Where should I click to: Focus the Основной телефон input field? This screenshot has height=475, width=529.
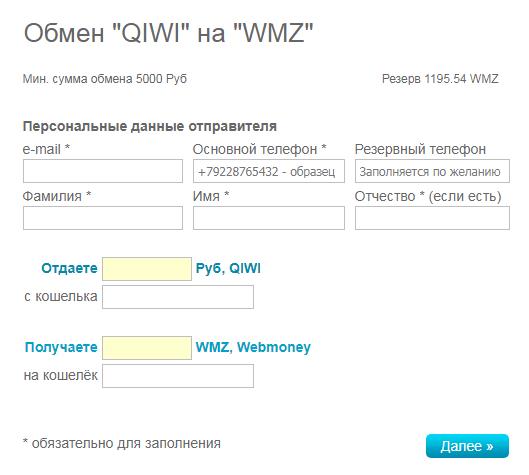tap(269, 171)
